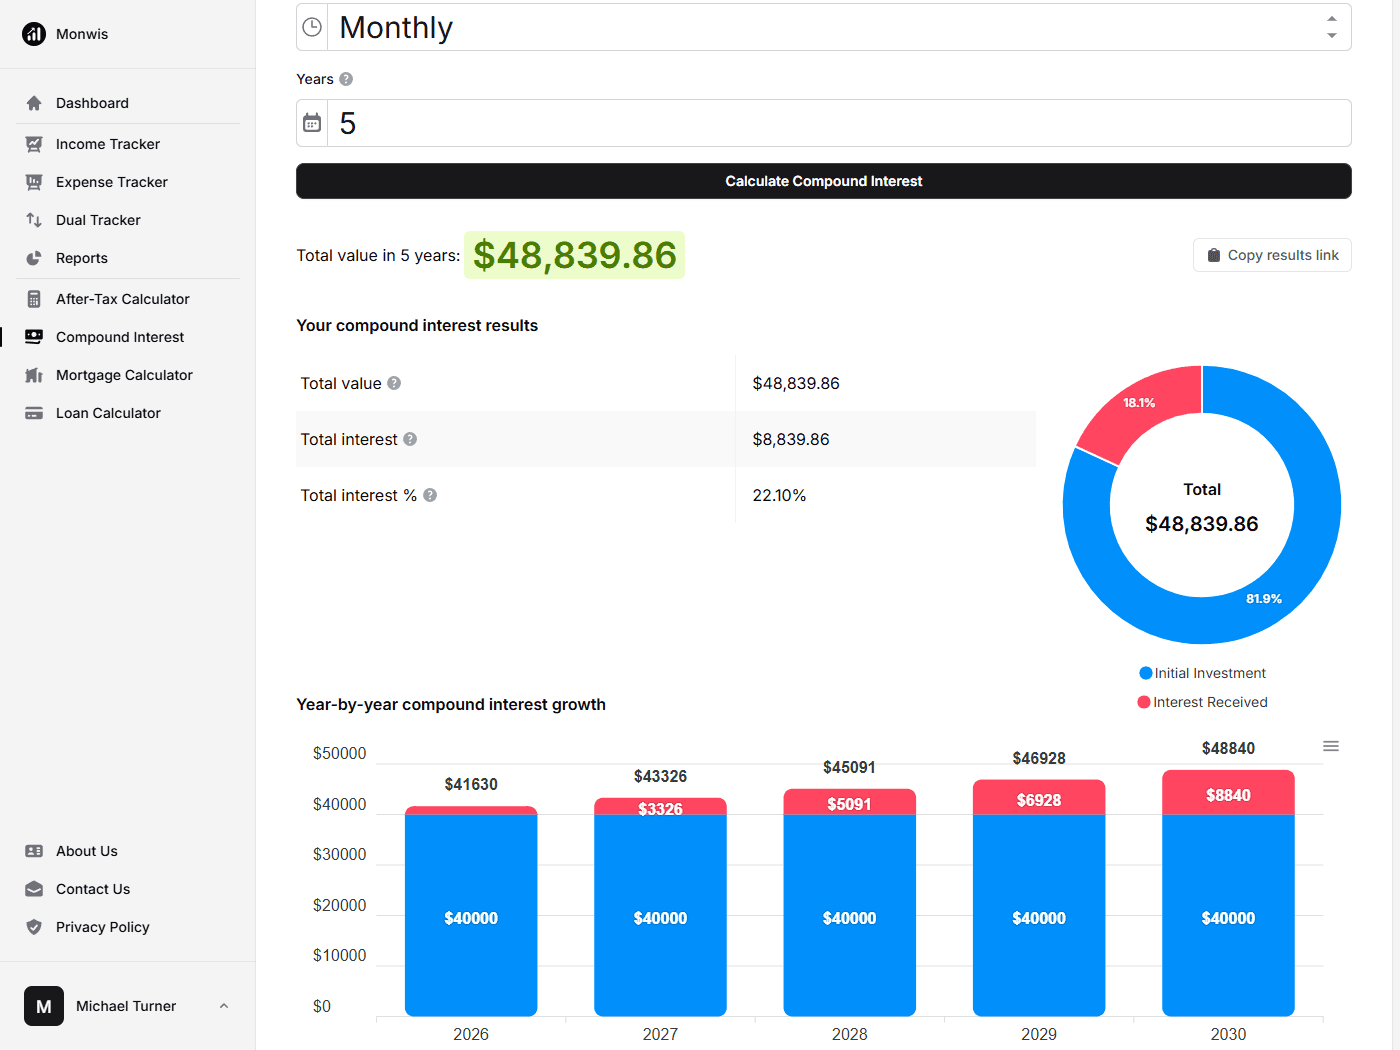Screen dimensions: 1400x1050
Task: Click Calculate Compound Interest button
Action: [x=824, y=181]
